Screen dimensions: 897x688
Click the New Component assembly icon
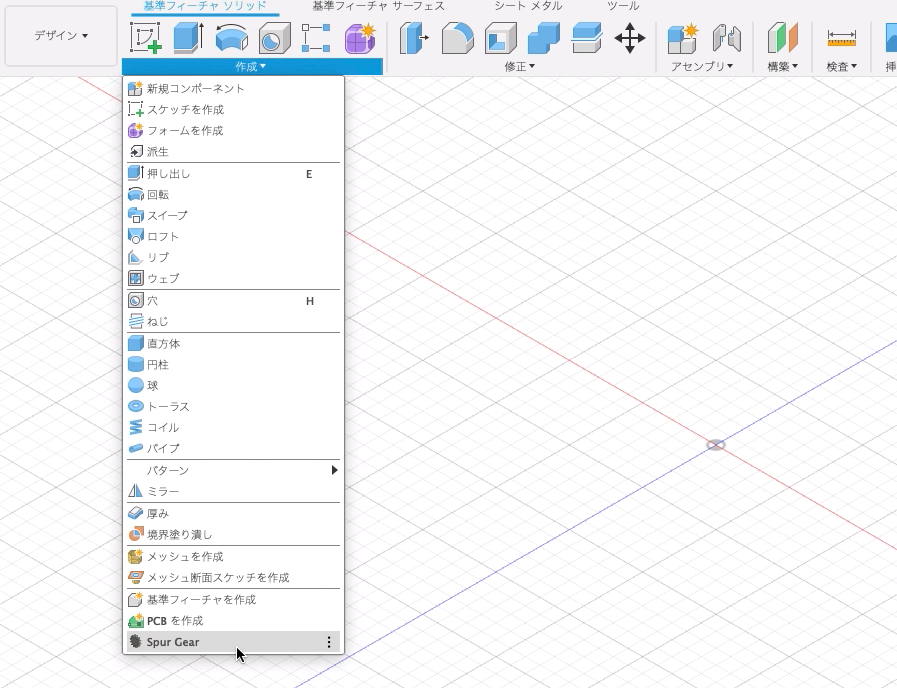click(683, 38)
